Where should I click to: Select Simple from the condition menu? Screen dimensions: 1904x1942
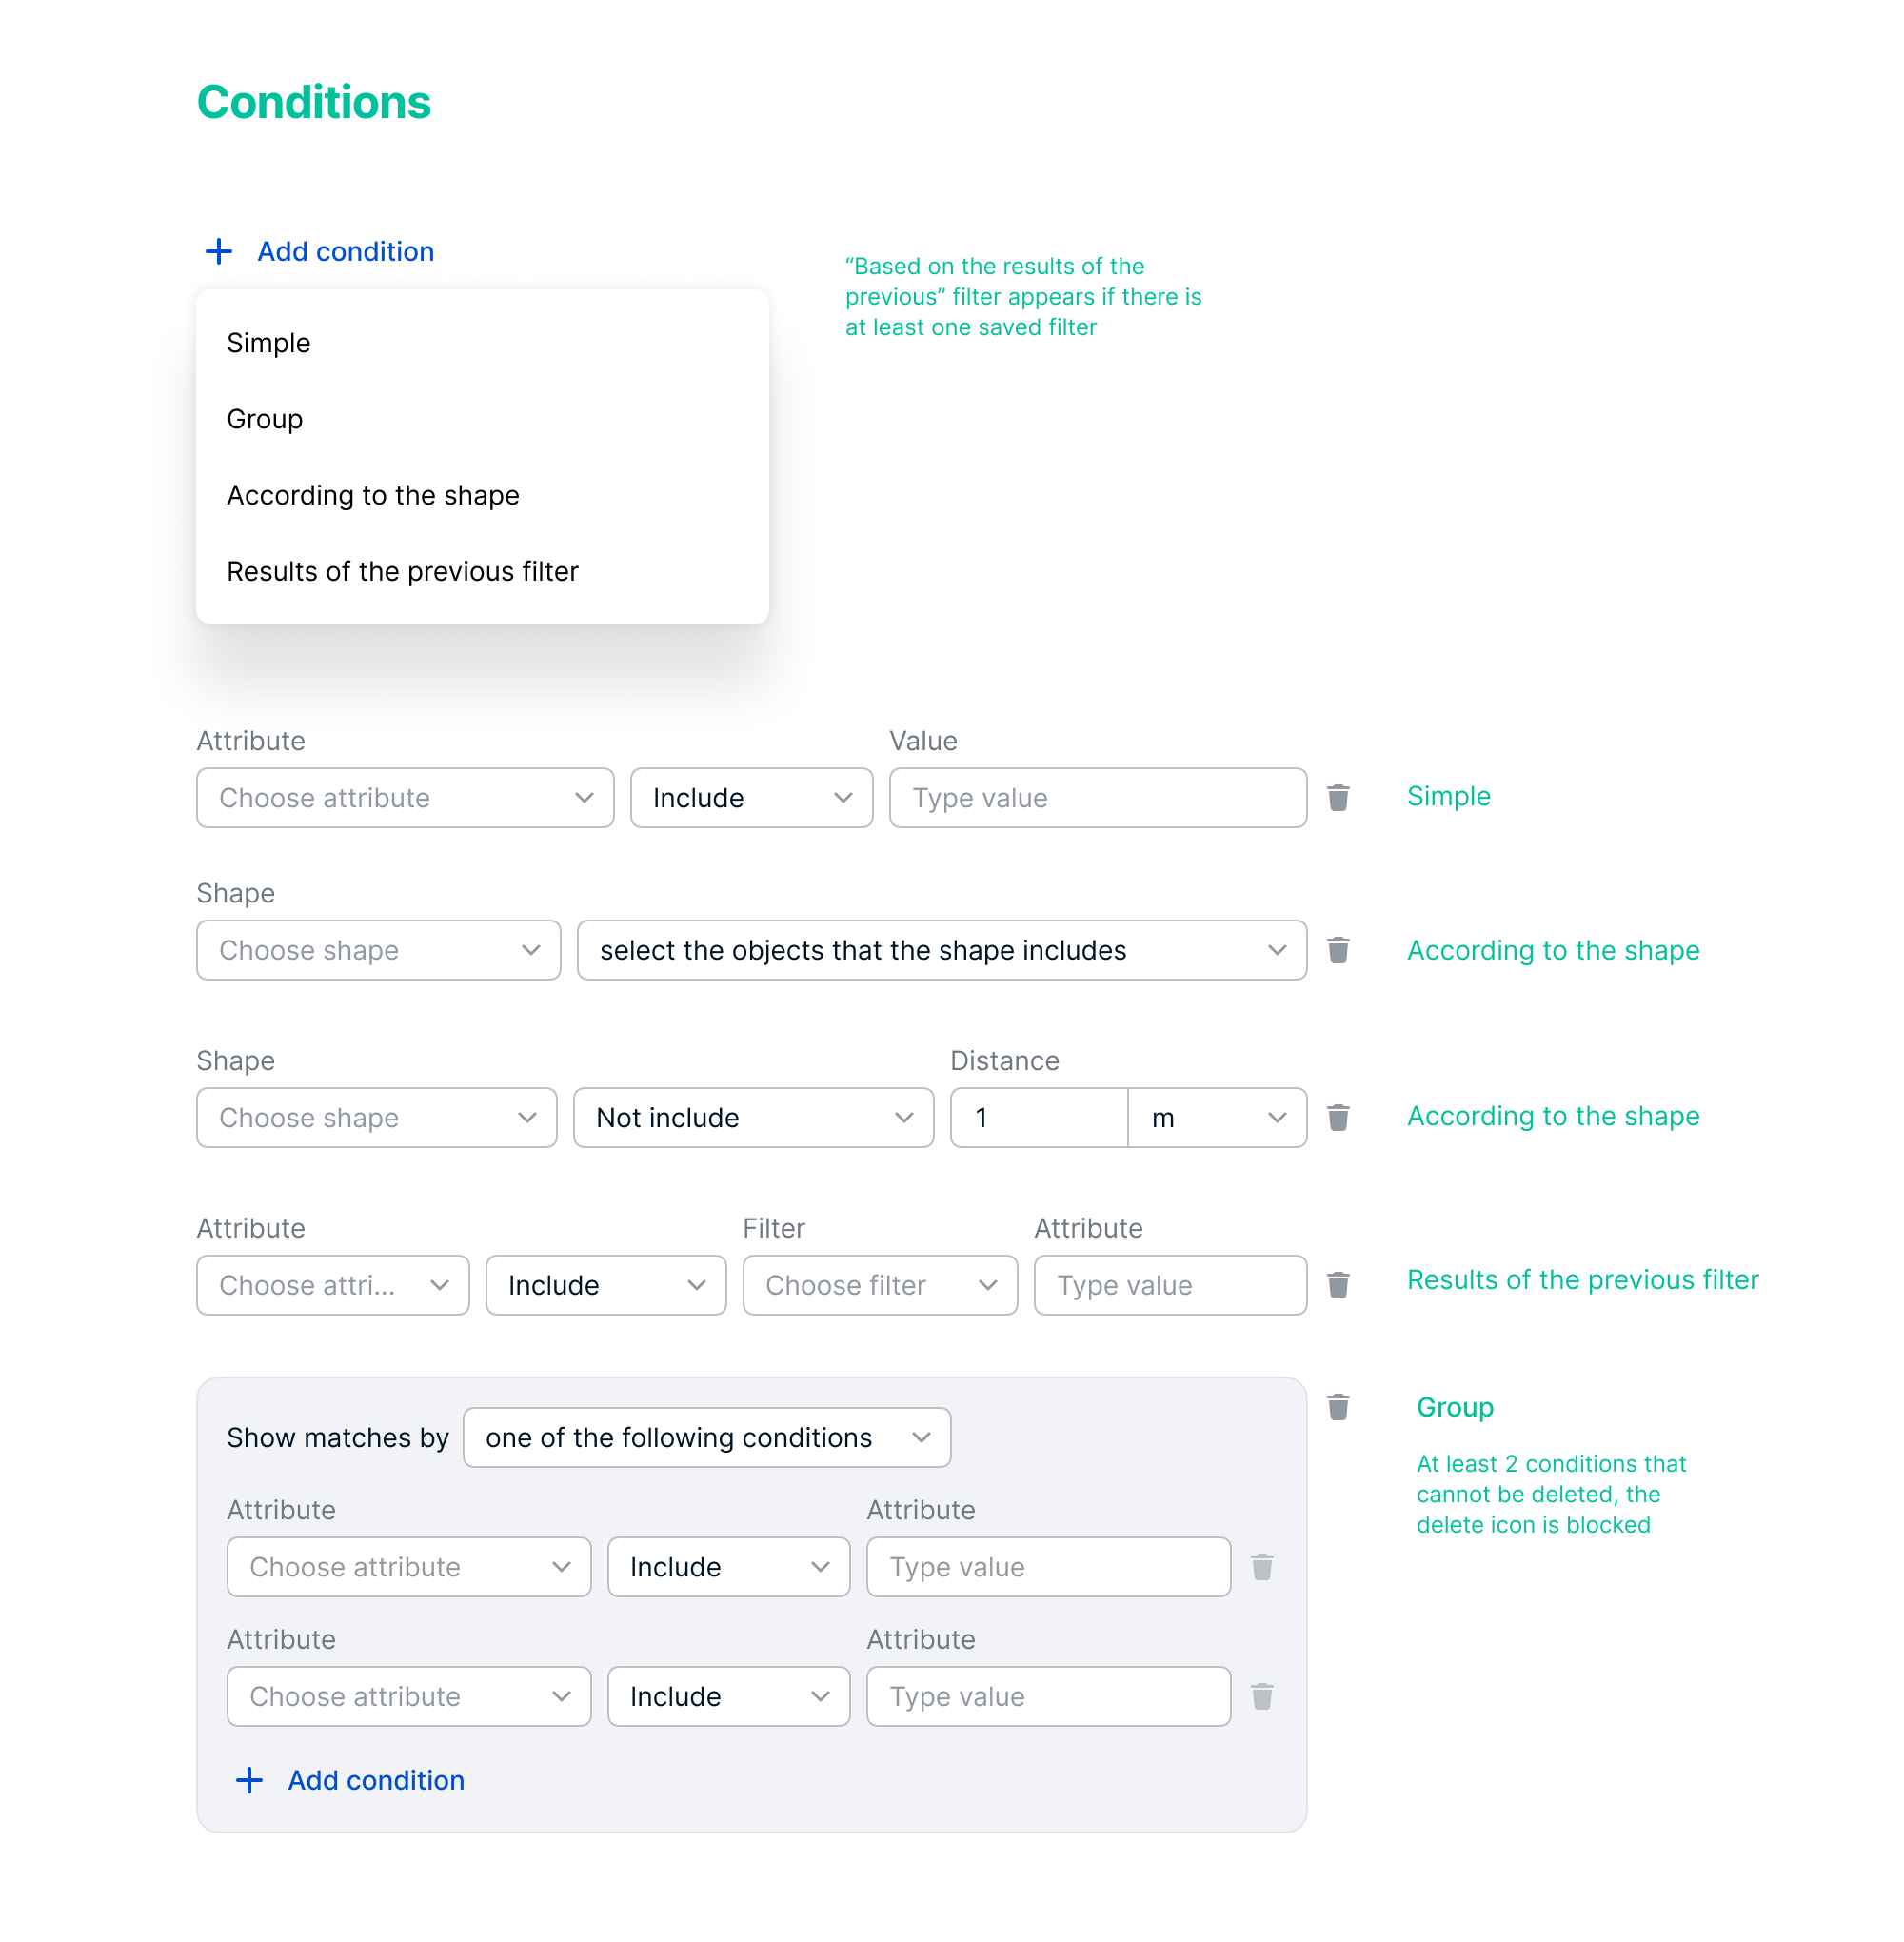[269, 343]
